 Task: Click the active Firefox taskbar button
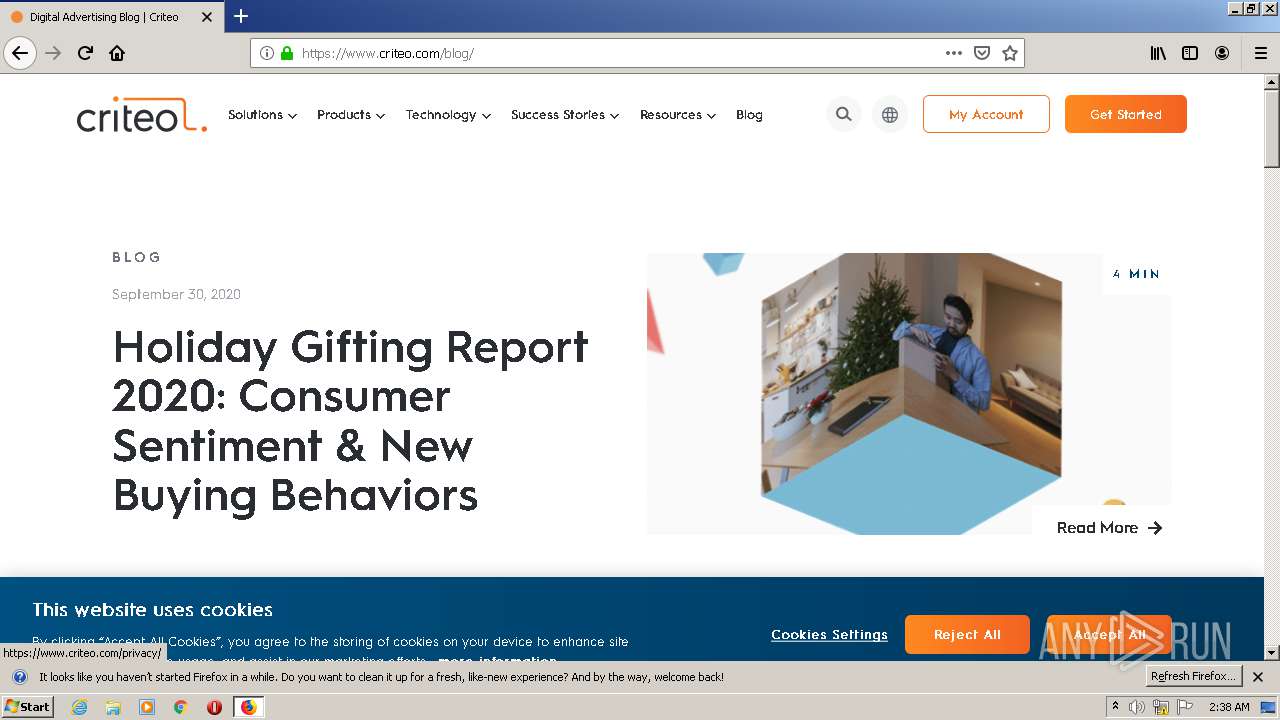click(248, 707)
